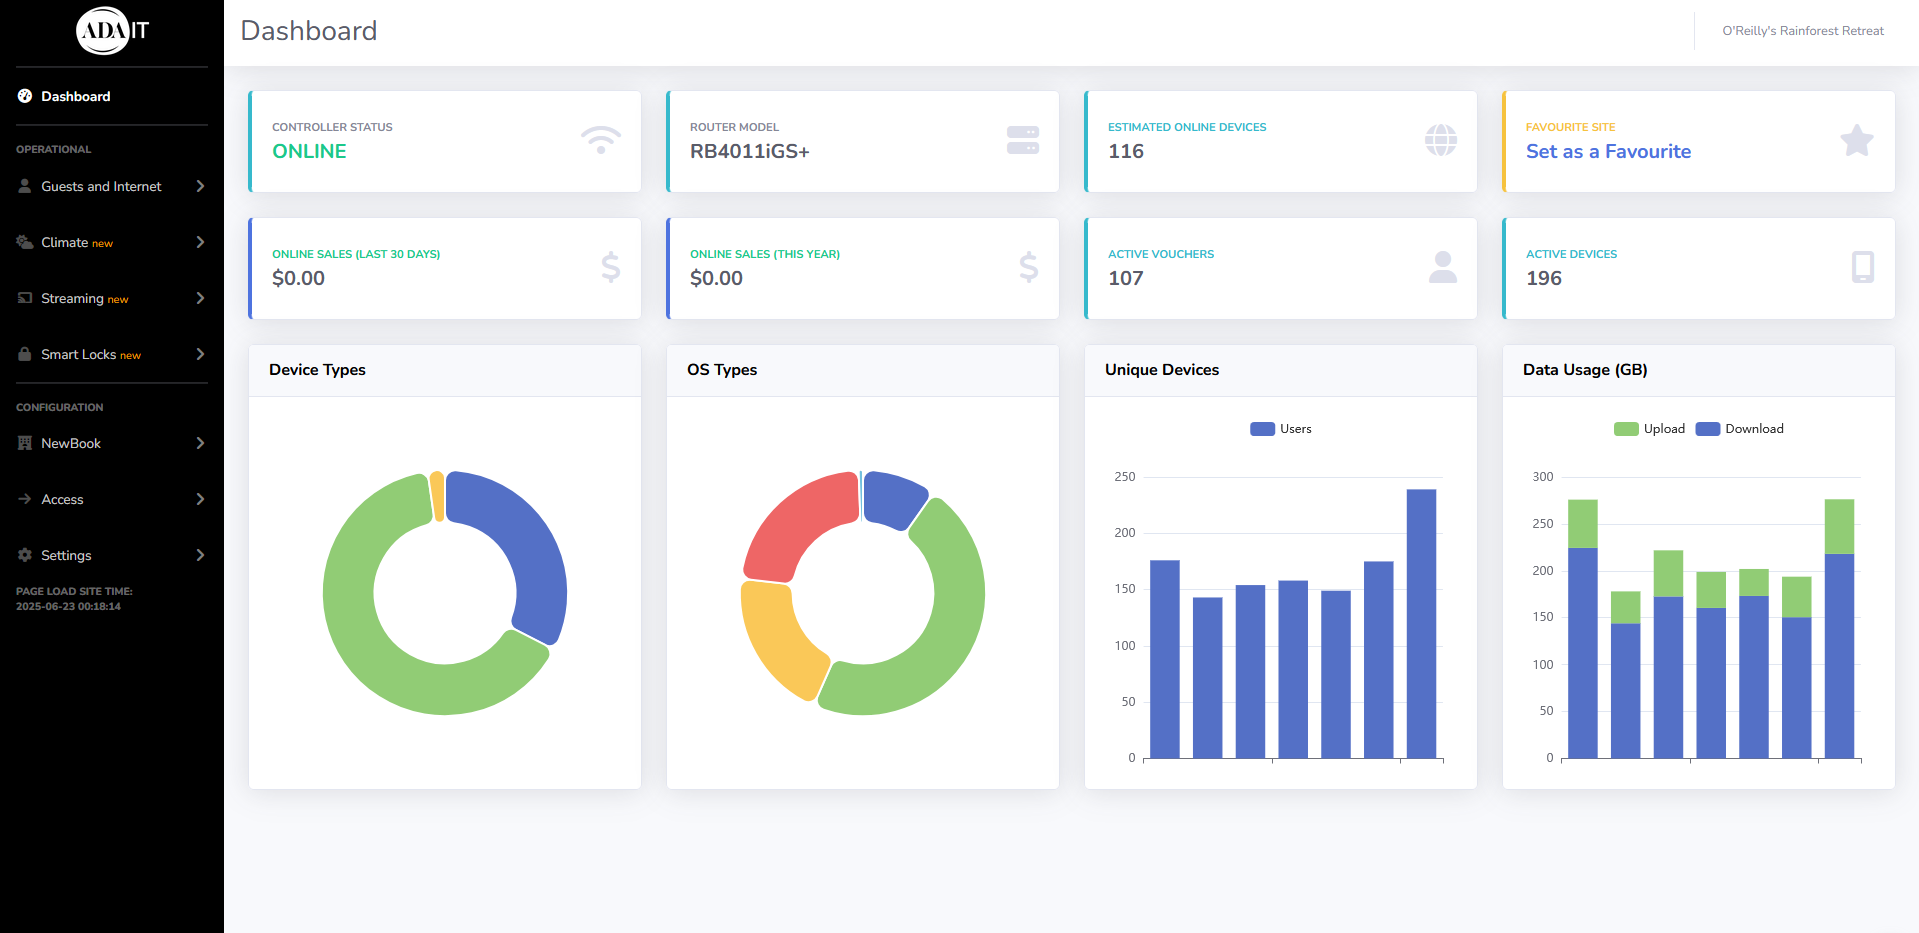1919x933 pixels.
Task: Click the ADA IT logo
Action: pos(112,31)
